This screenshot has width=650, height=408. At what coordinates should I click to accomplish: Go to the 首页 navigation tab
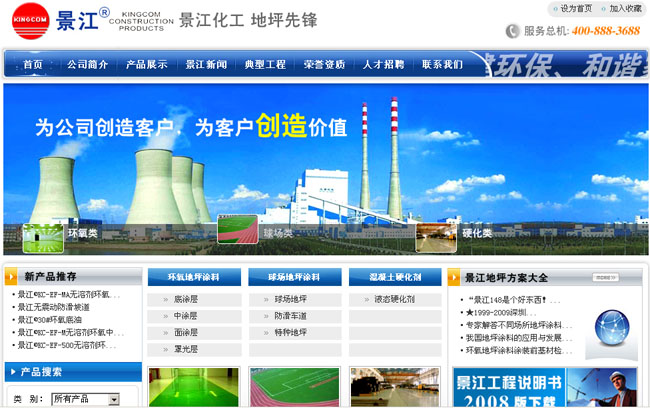(33, 64)
